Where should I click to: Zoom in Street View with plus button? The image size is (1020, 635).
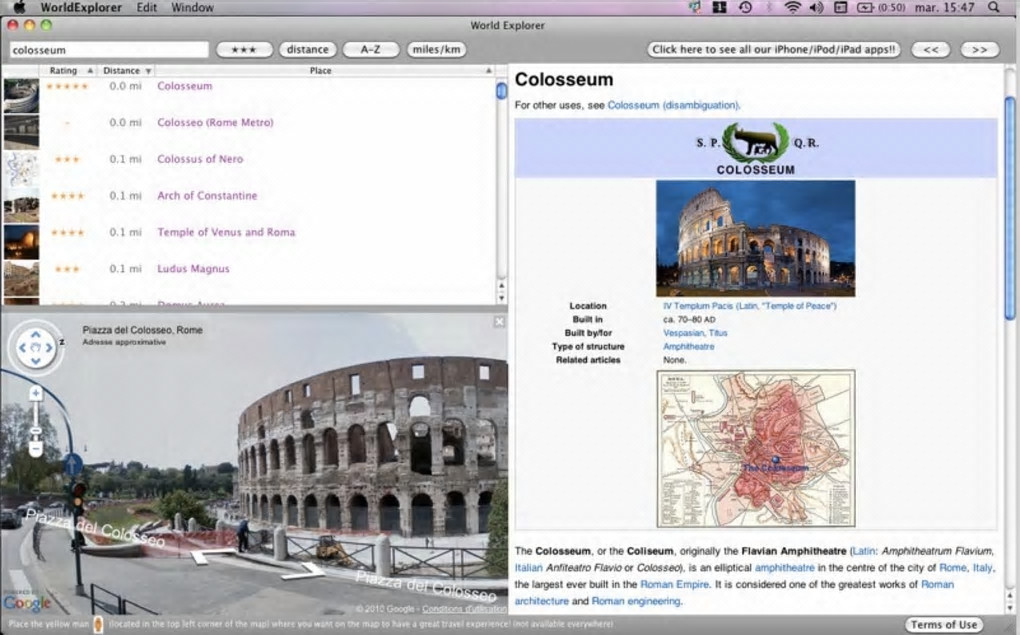click(x=36, y=393)
